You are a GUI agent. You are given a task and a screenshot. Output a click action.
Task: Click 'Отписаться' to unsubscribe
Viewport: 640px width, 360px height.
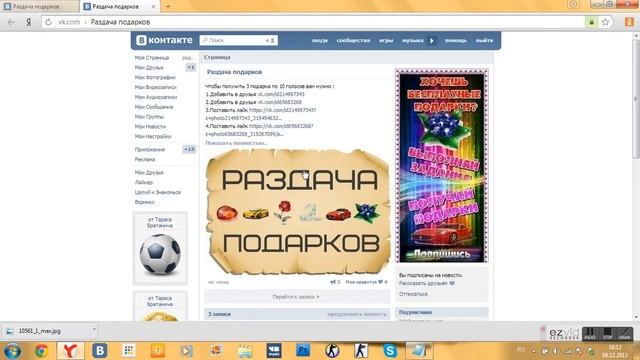click(x=413, y=294)
